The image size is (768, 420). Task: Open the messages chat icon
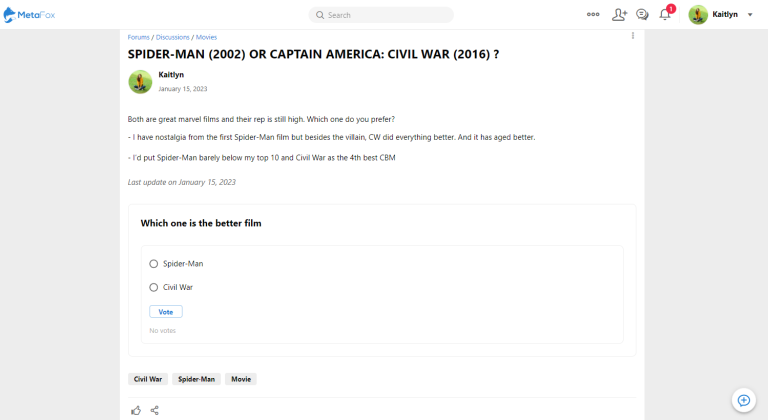[642, 15]
